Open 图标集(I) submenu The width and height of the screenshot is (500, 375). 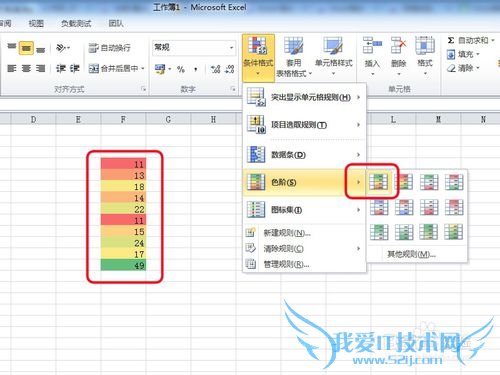point(305,209)
